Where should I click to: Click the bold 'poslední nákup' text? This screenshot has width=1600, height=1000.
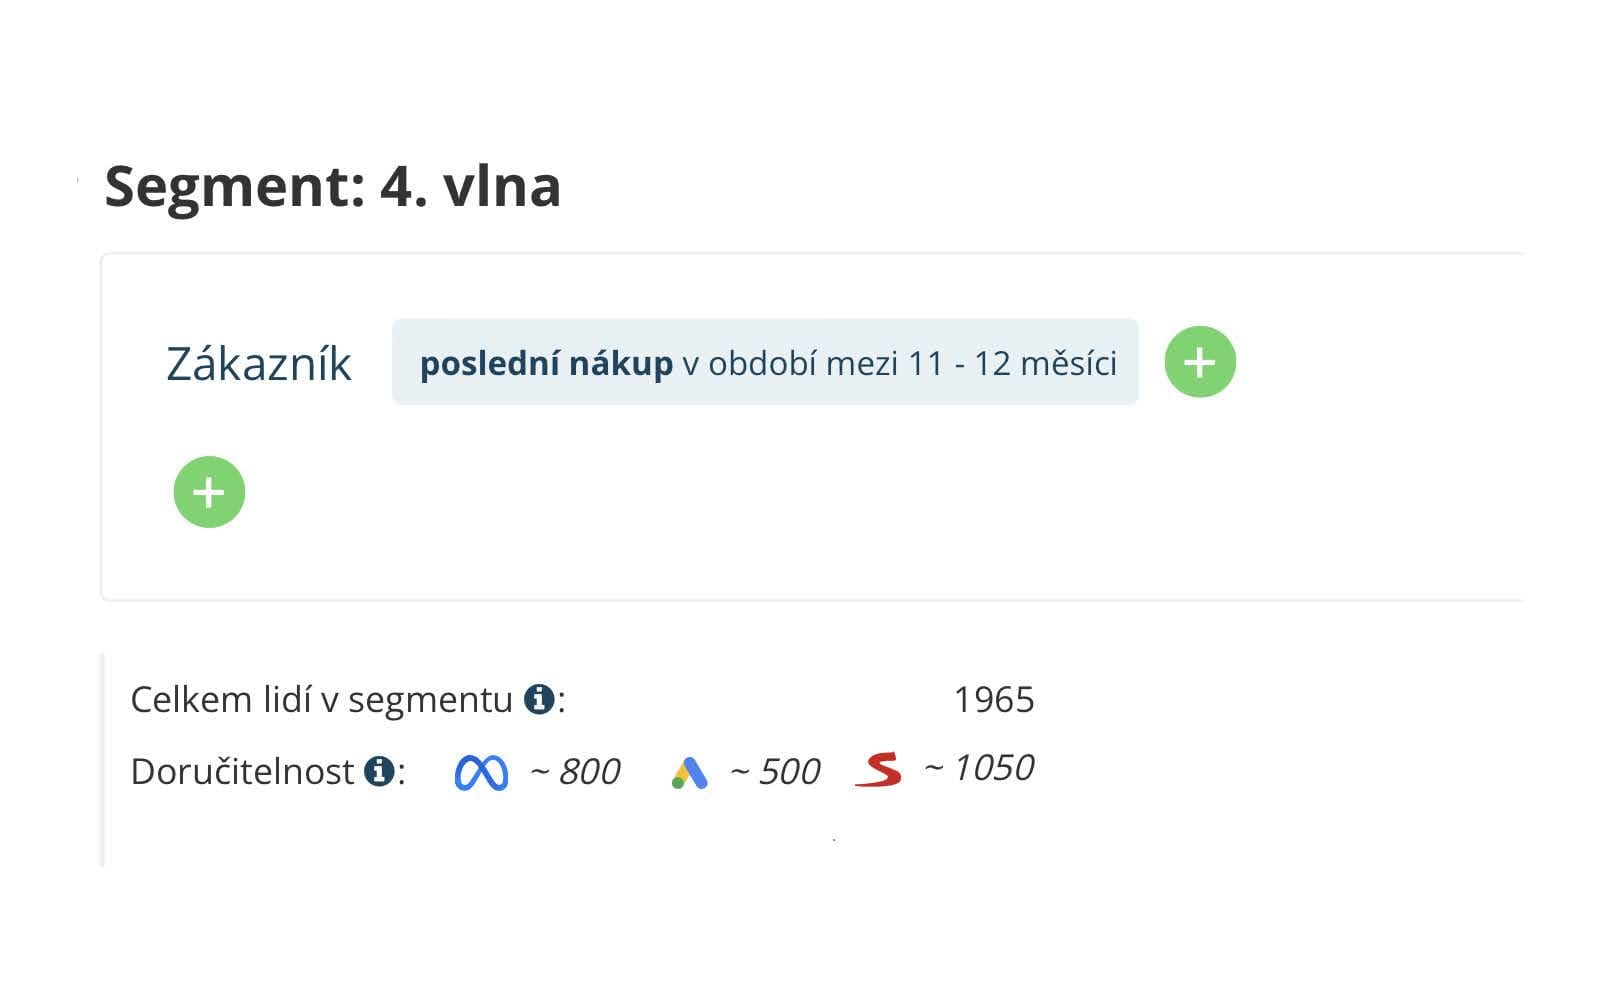coord(546,363)
